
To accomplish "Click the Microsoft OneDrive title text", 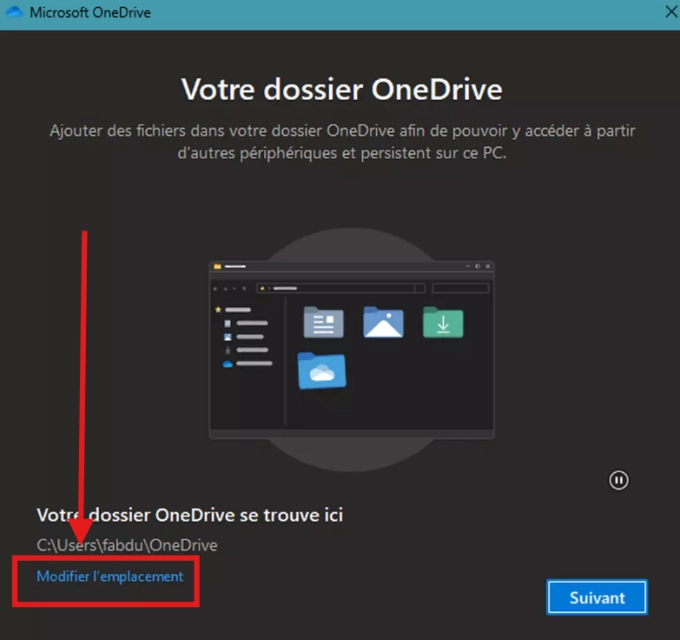I will pyautogui.click(x=90, y=13).
